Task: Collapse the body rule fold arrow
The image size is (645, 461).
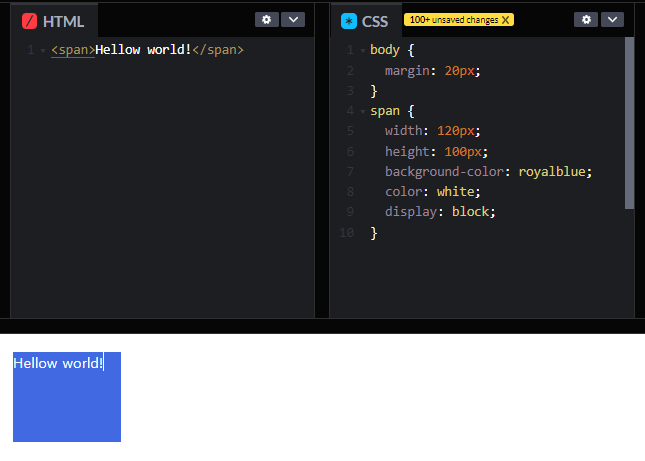Action: pos(363,51)
